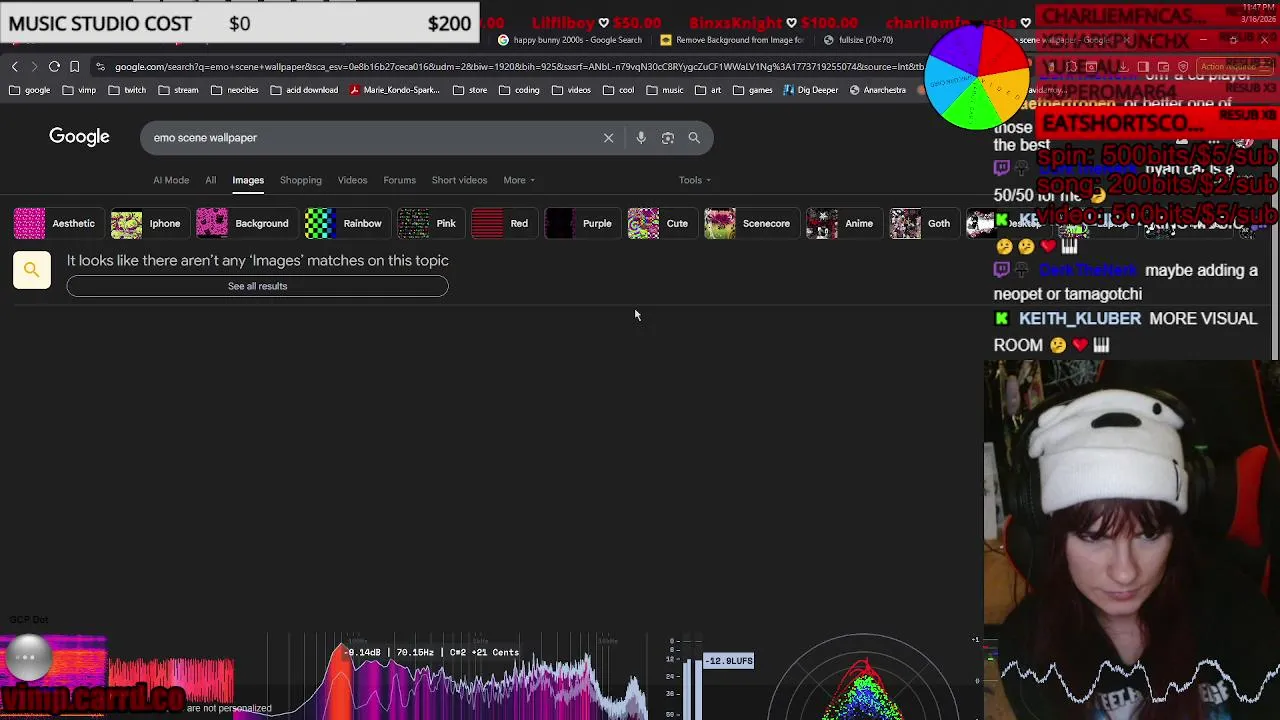Open the 'acid download' bookmarks folder
The height and width of the screenshot is (720, 1280).
304,90
